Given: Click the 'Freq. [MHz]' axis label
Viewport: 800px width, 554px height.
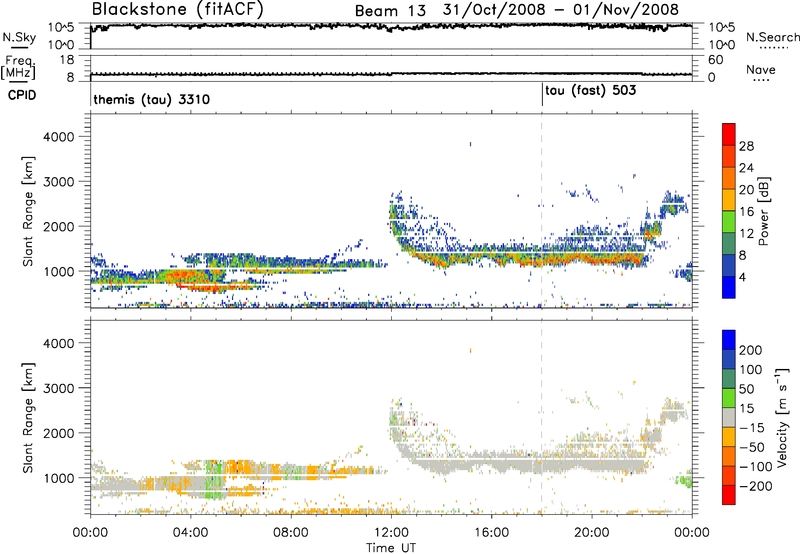Looking at the screenshot, I should coord(19,67).
